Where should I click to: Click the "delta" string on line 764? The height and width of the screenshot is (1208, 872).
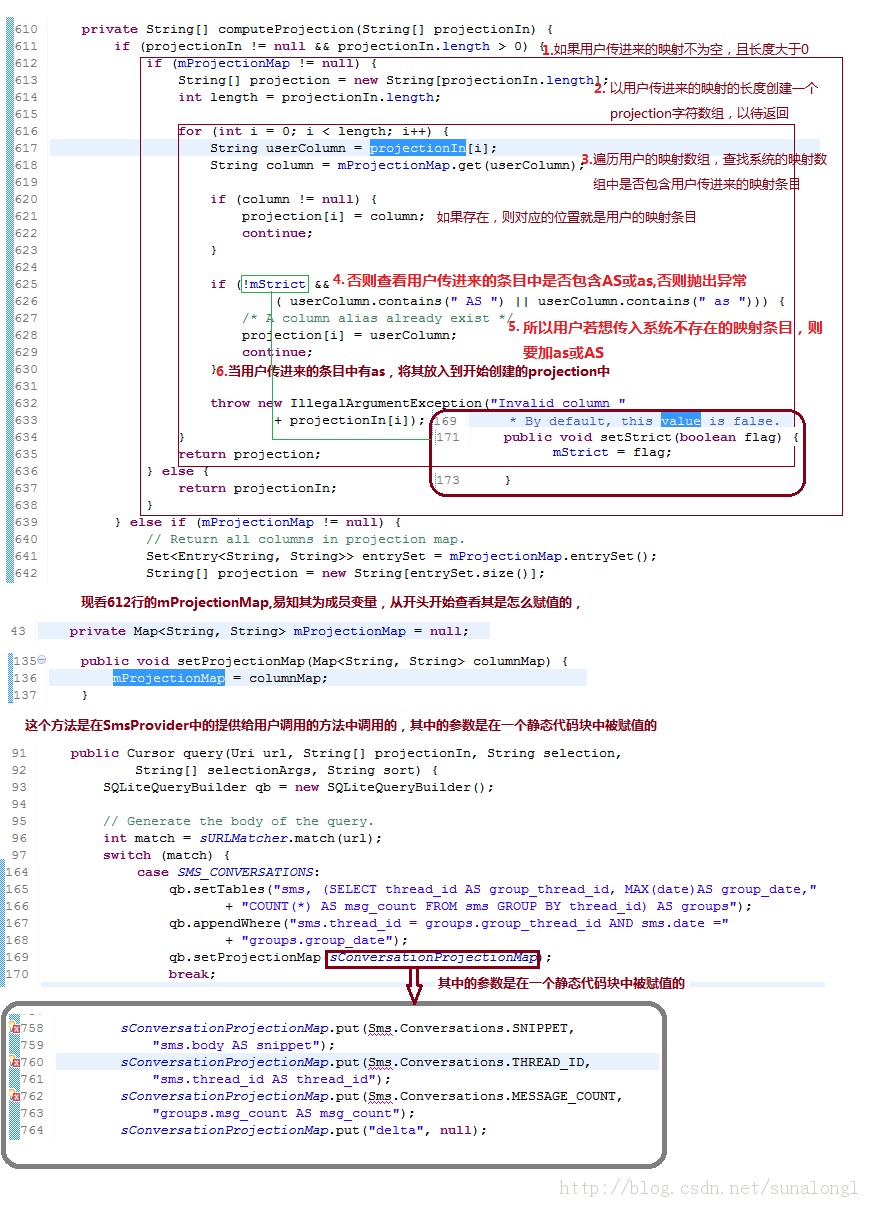395,1130
